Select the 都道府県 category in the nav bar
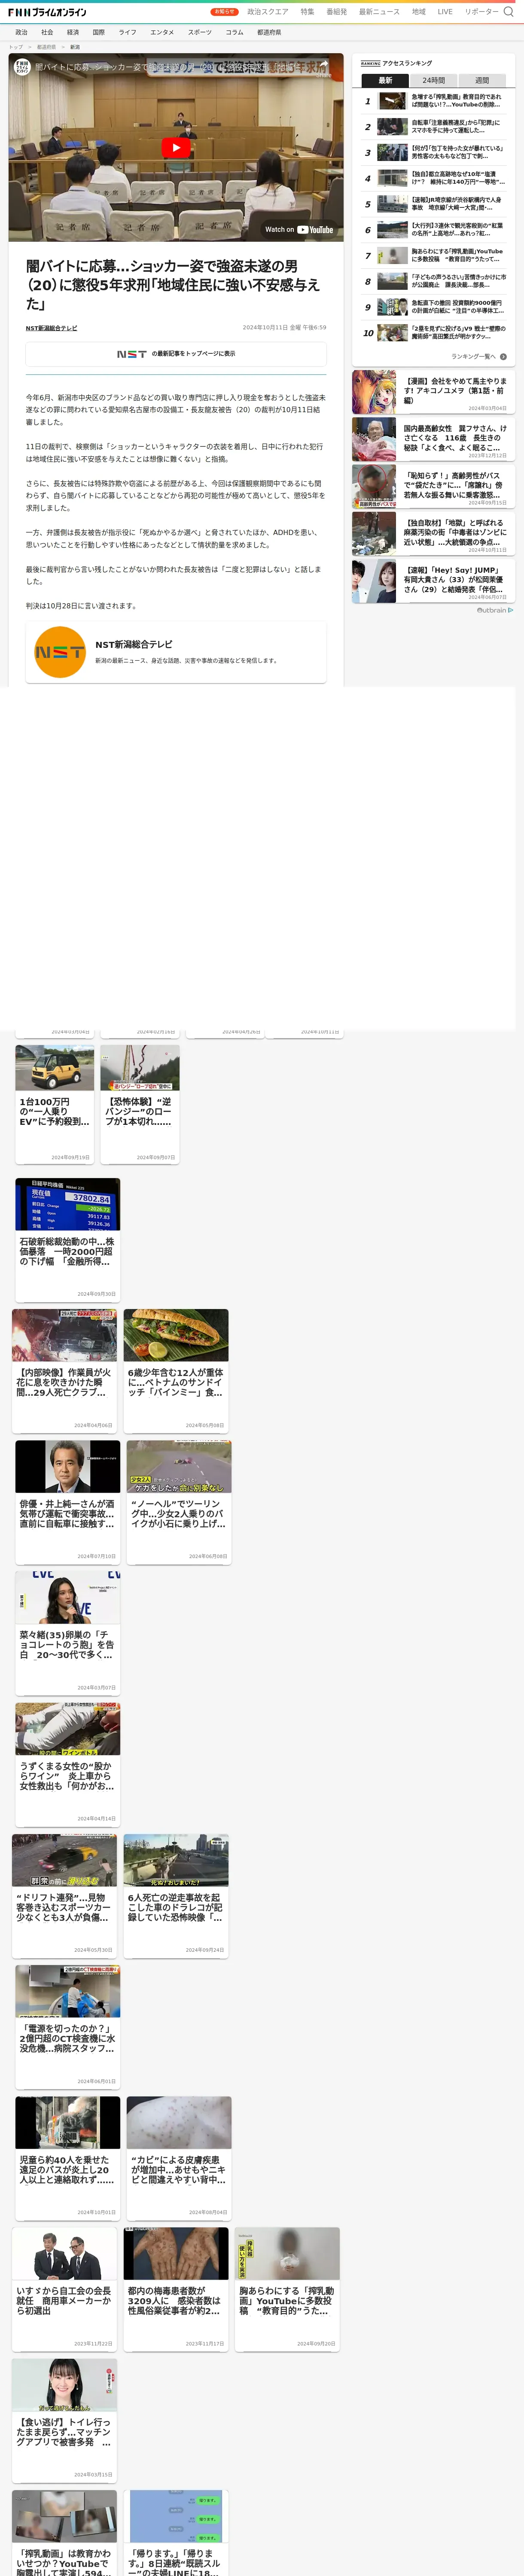This screenshot has height=2576, width=524. (269, 32)
